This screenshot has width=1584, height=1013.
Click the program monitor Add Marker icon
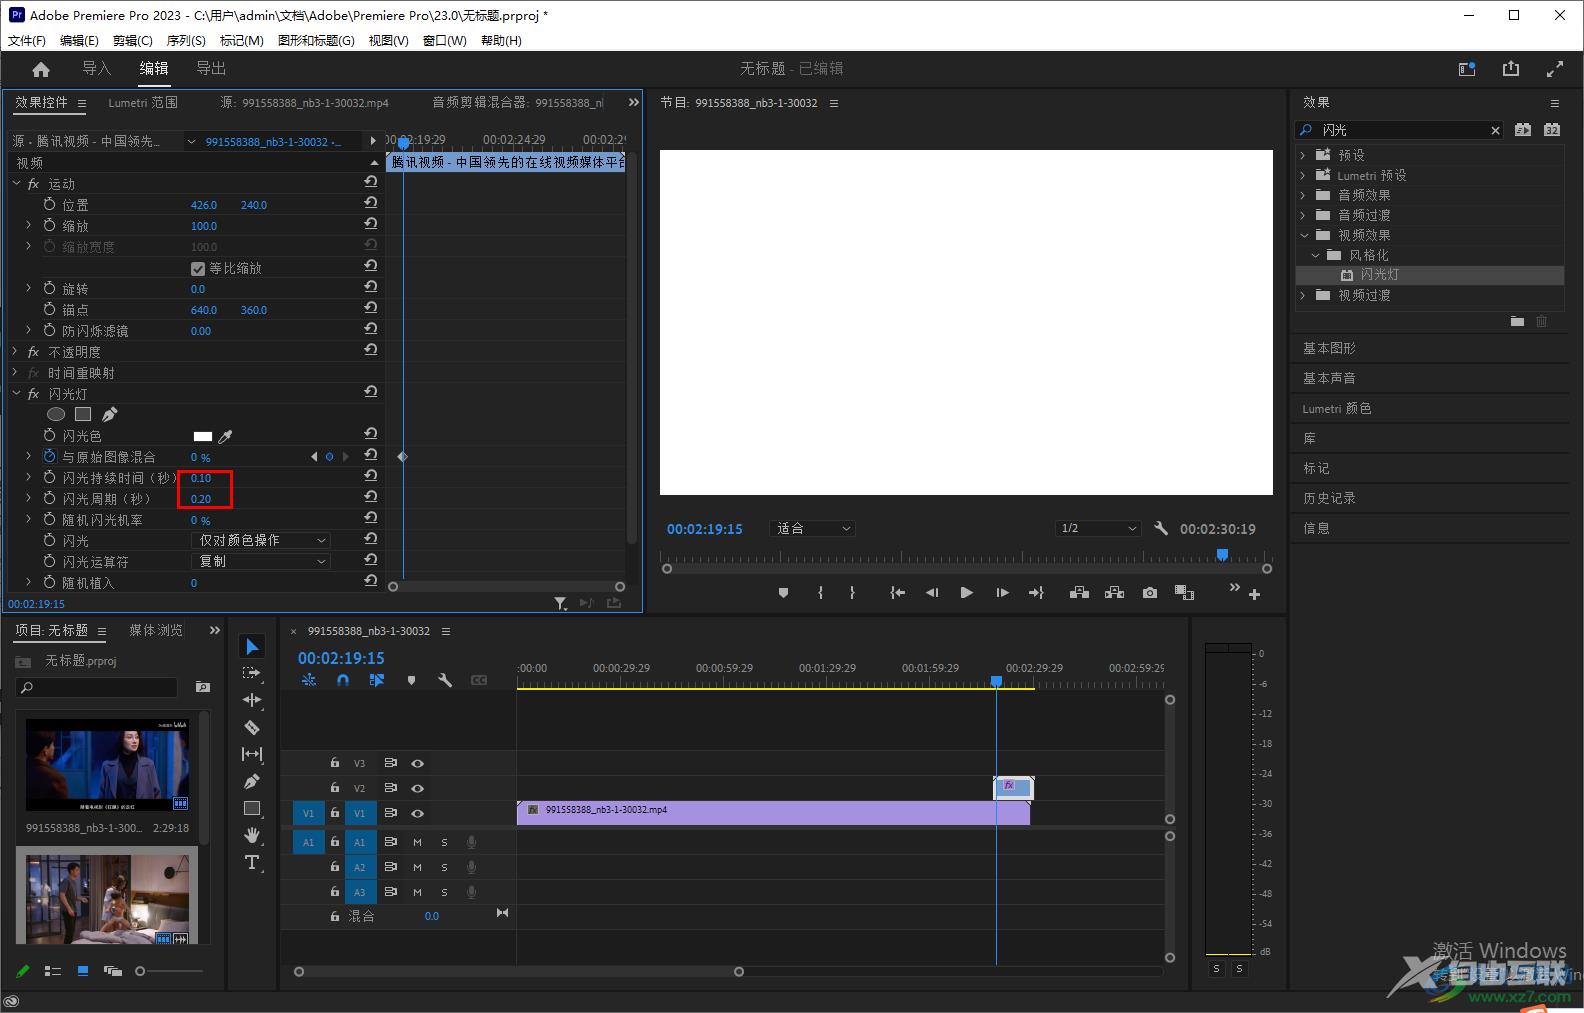click(x=783, y=593)
